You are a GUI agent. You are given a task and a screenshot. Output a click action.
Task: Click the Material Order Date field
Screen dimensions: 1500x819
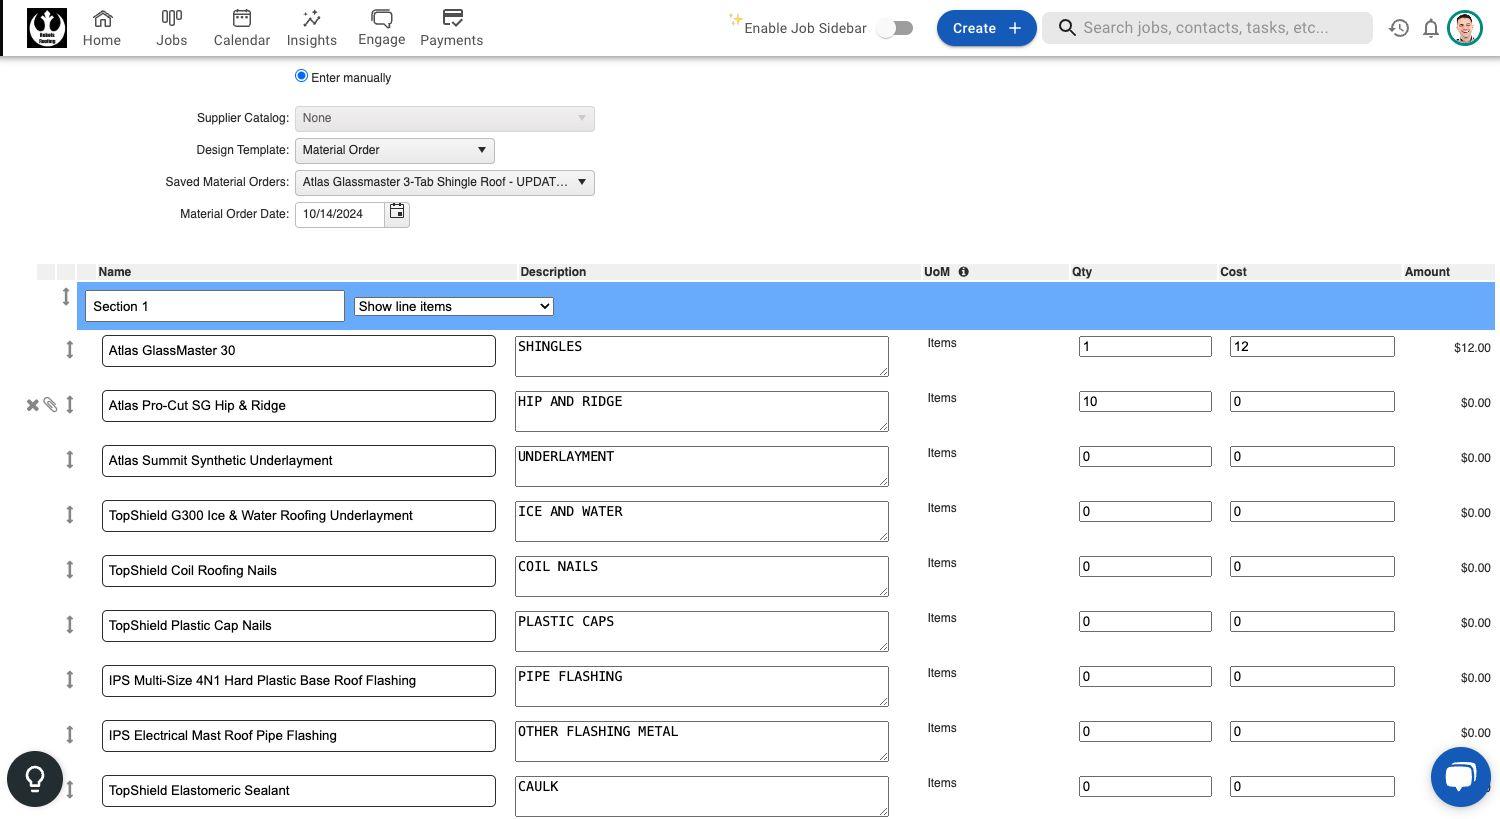pos(340,214)
